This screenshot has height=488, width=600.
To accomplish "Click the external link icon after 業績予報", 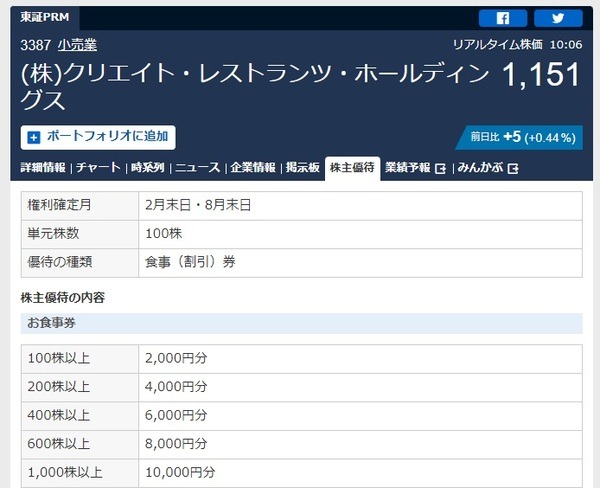I will pyautogui.click(x=440, y=168).
